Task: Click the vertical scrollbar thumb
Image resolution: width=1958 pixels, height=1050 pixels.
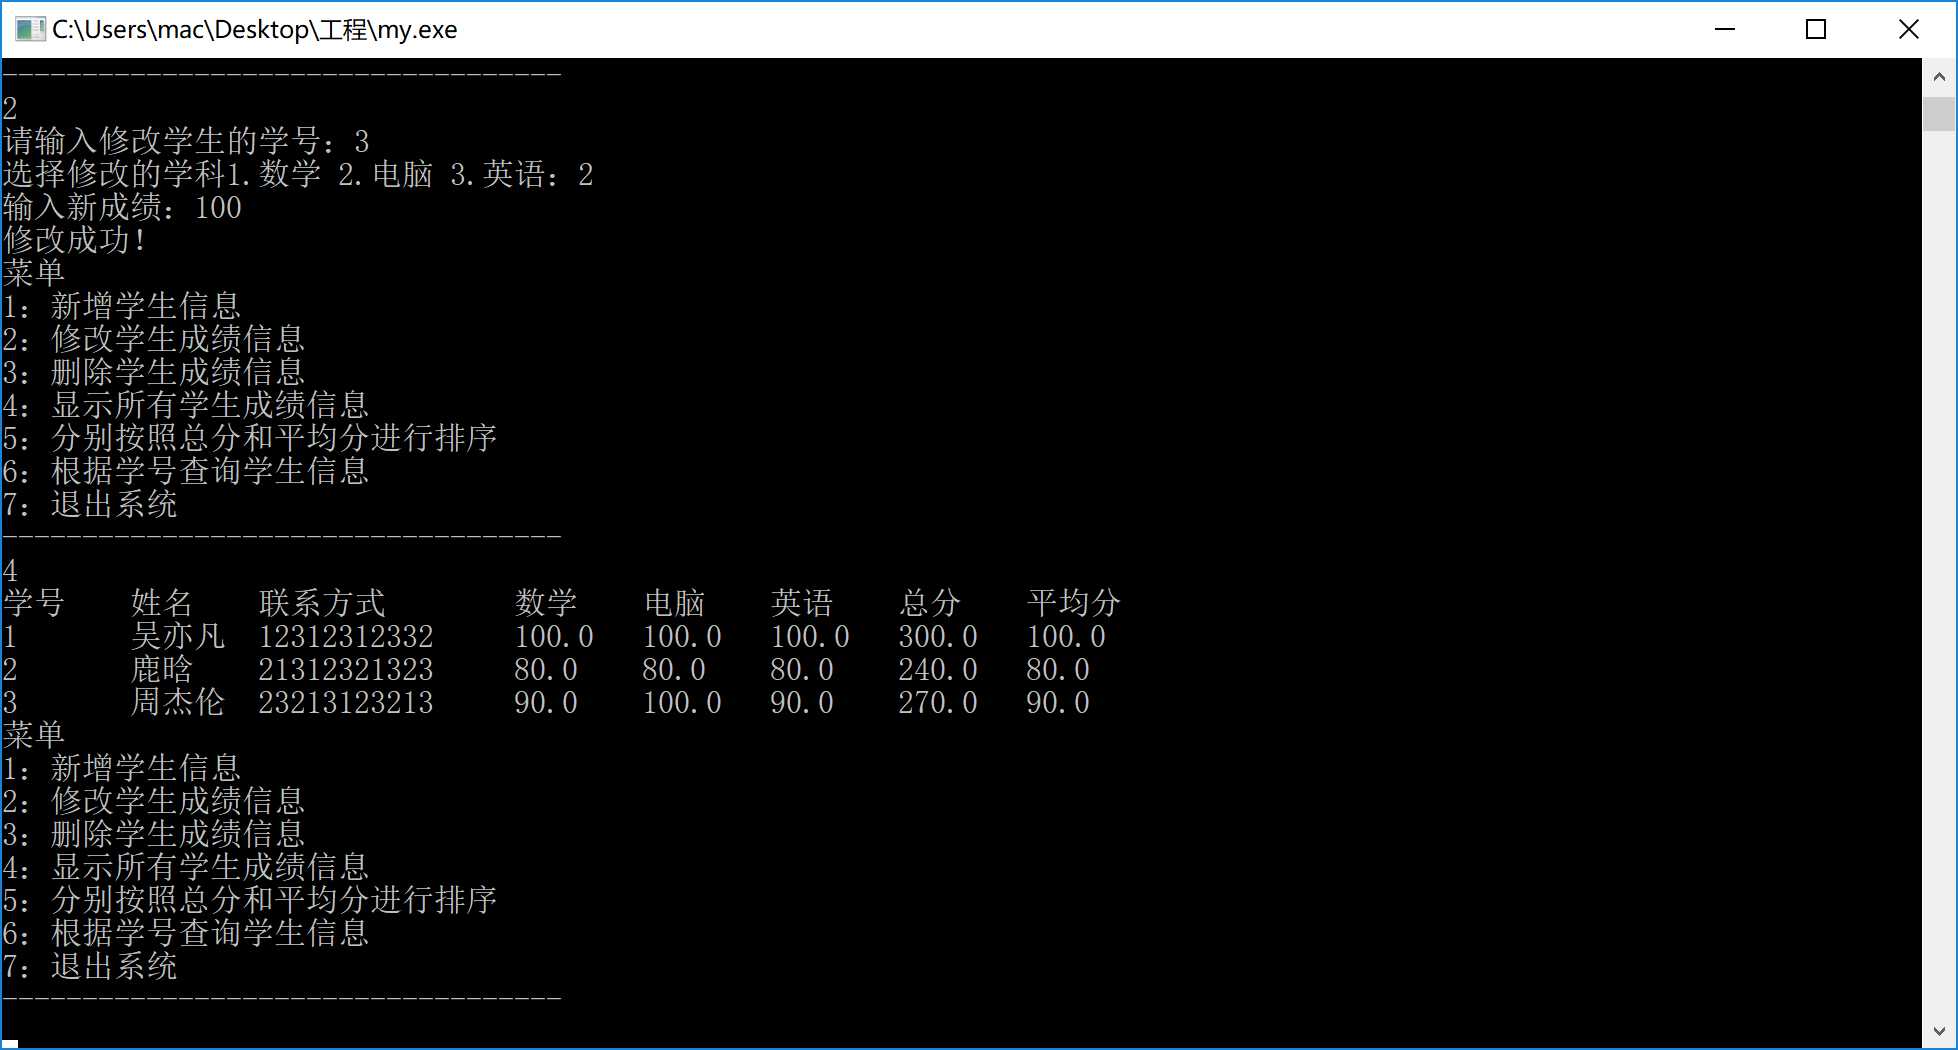Action: coord(1939,114)
